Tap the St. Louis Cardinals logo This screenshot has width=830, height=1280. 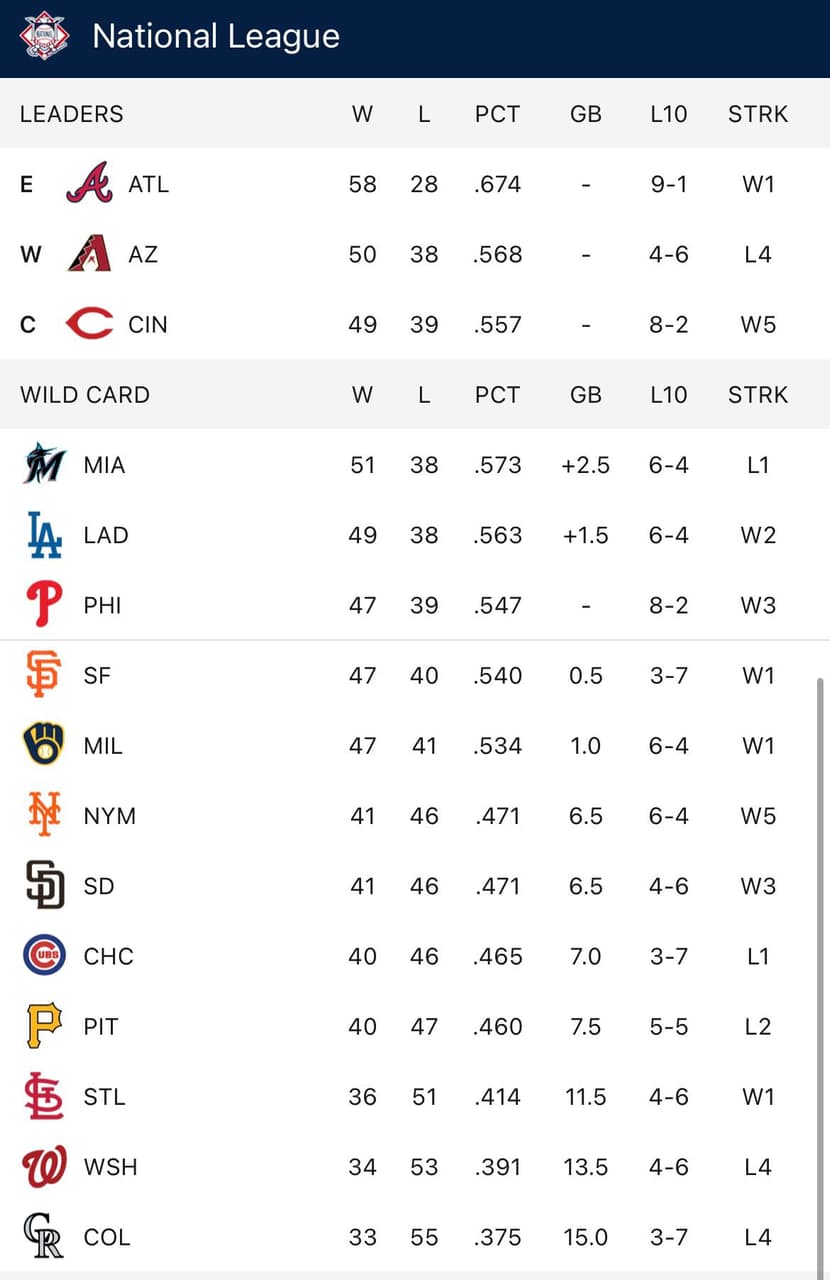[x=44, y=1096]
